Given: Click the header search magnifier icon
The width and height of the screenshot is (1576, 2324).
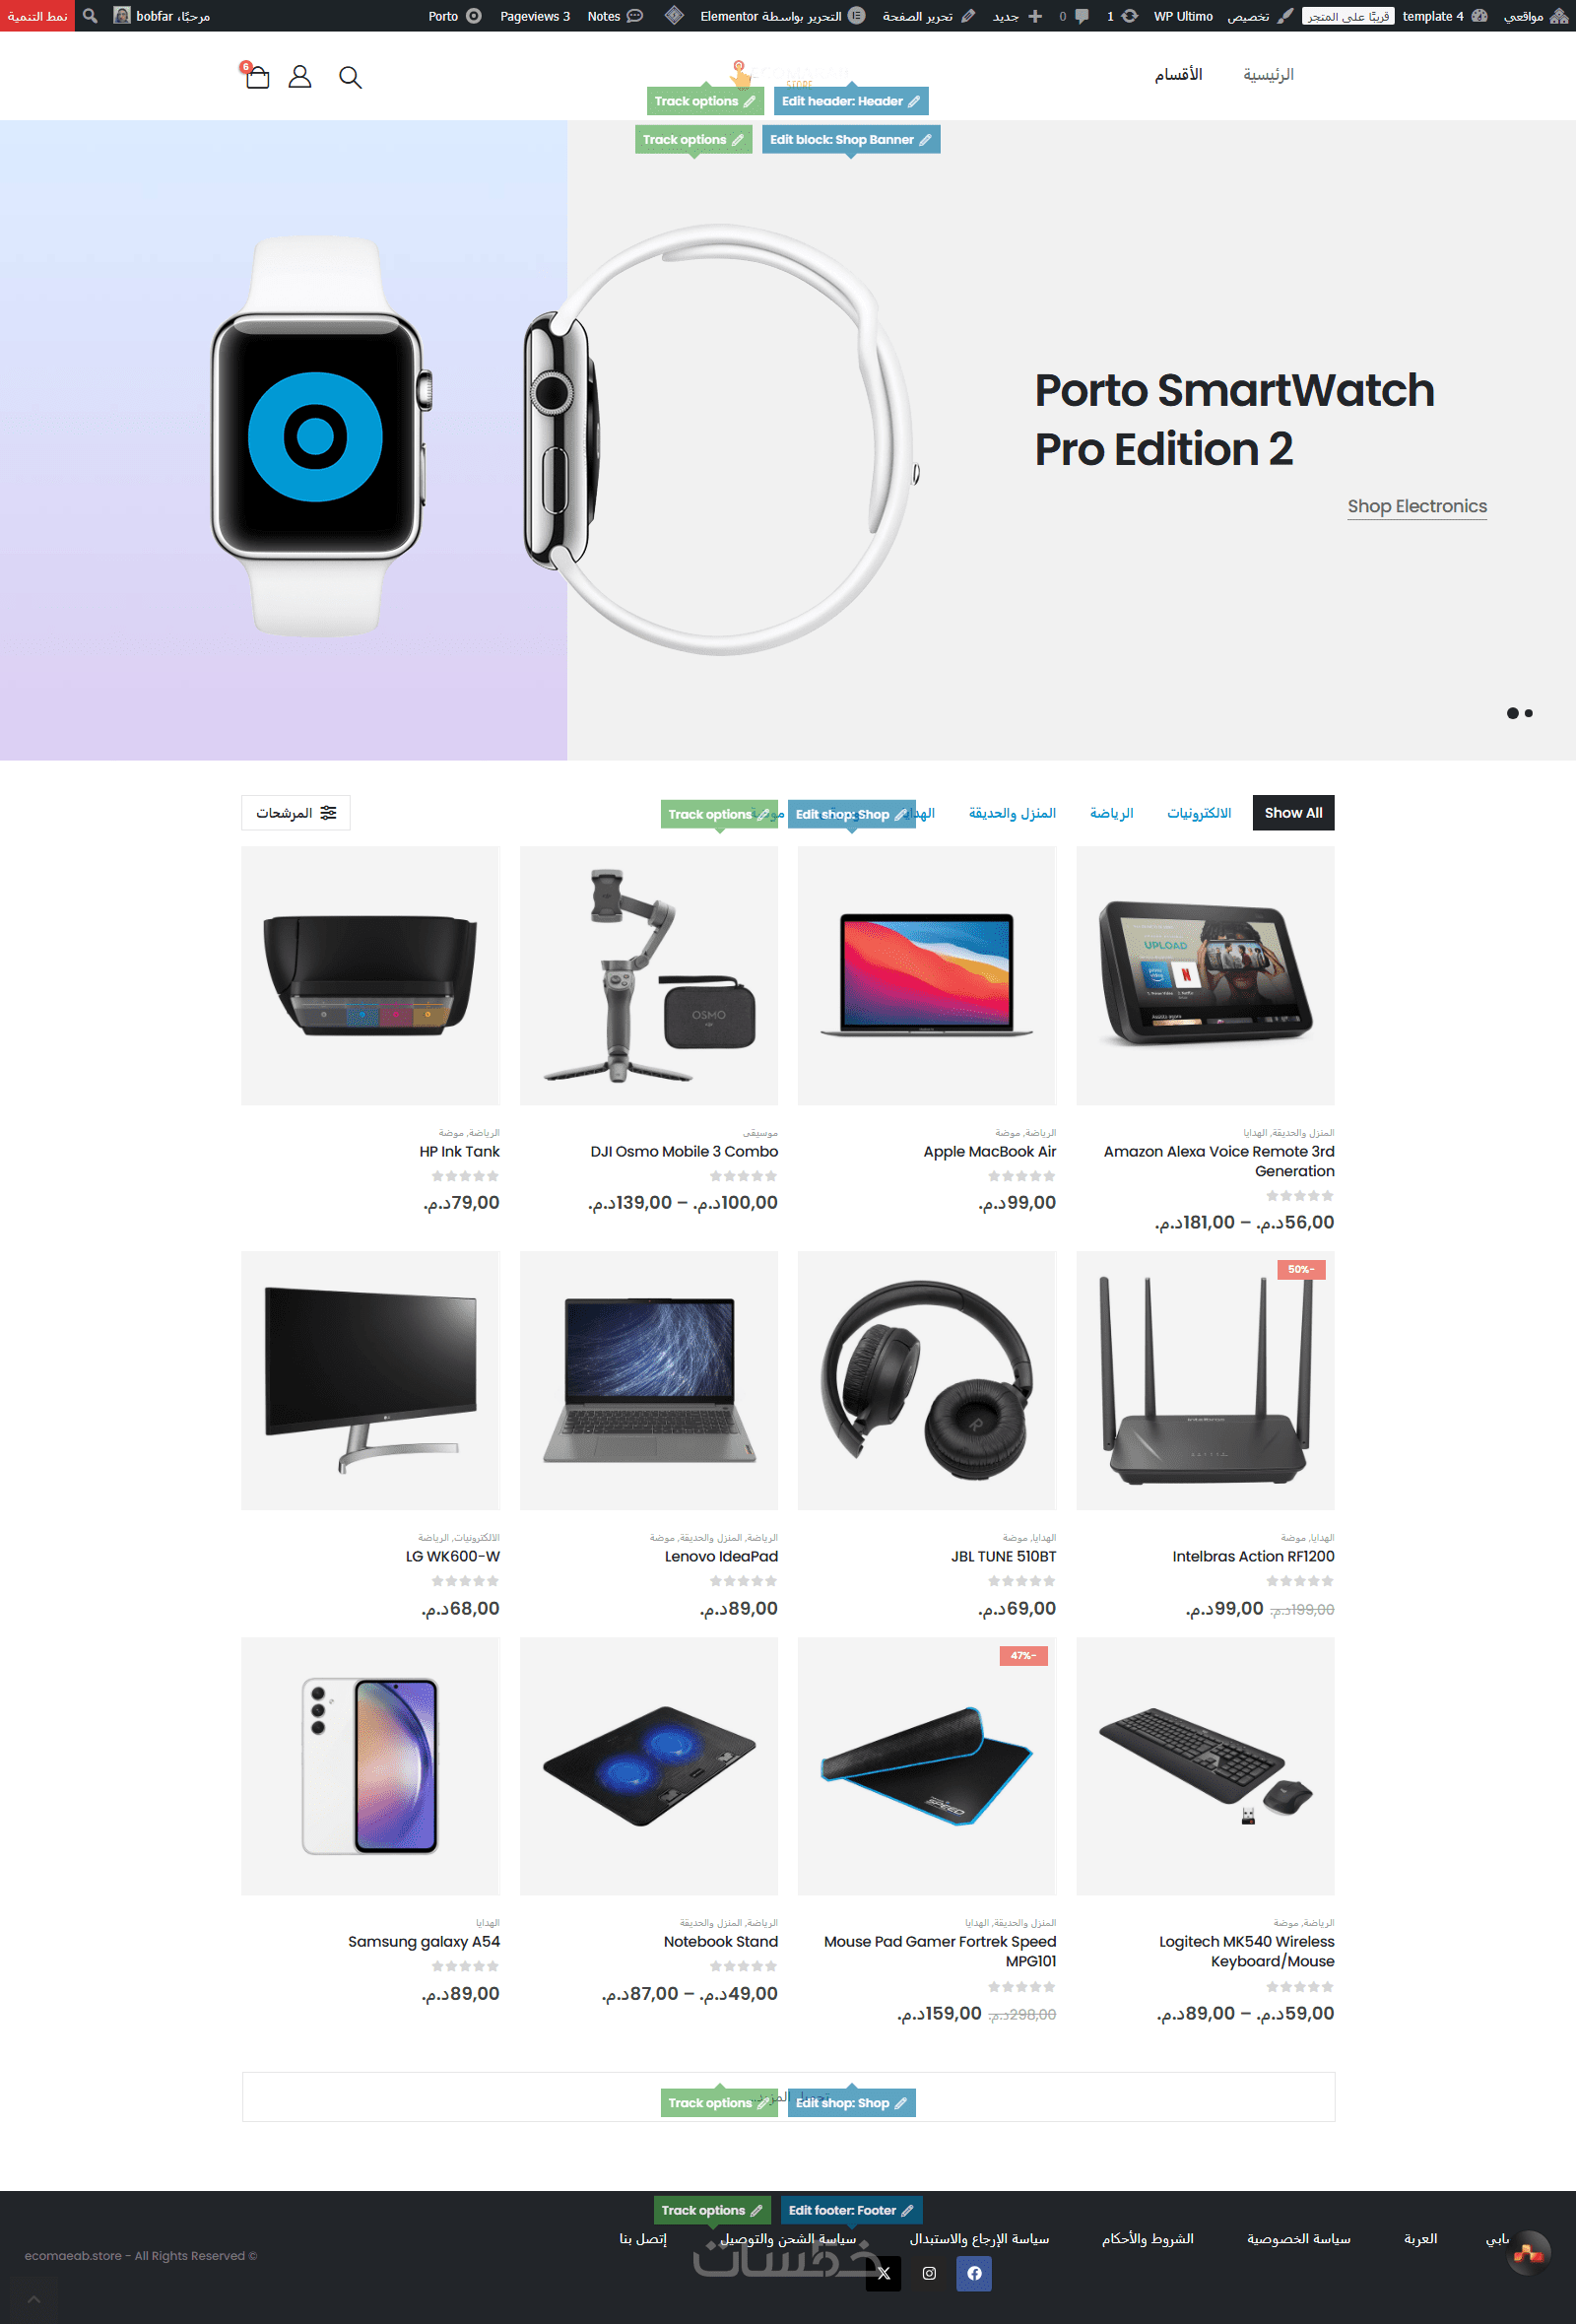Looking at the screenshot, I should tap(350, 77).
